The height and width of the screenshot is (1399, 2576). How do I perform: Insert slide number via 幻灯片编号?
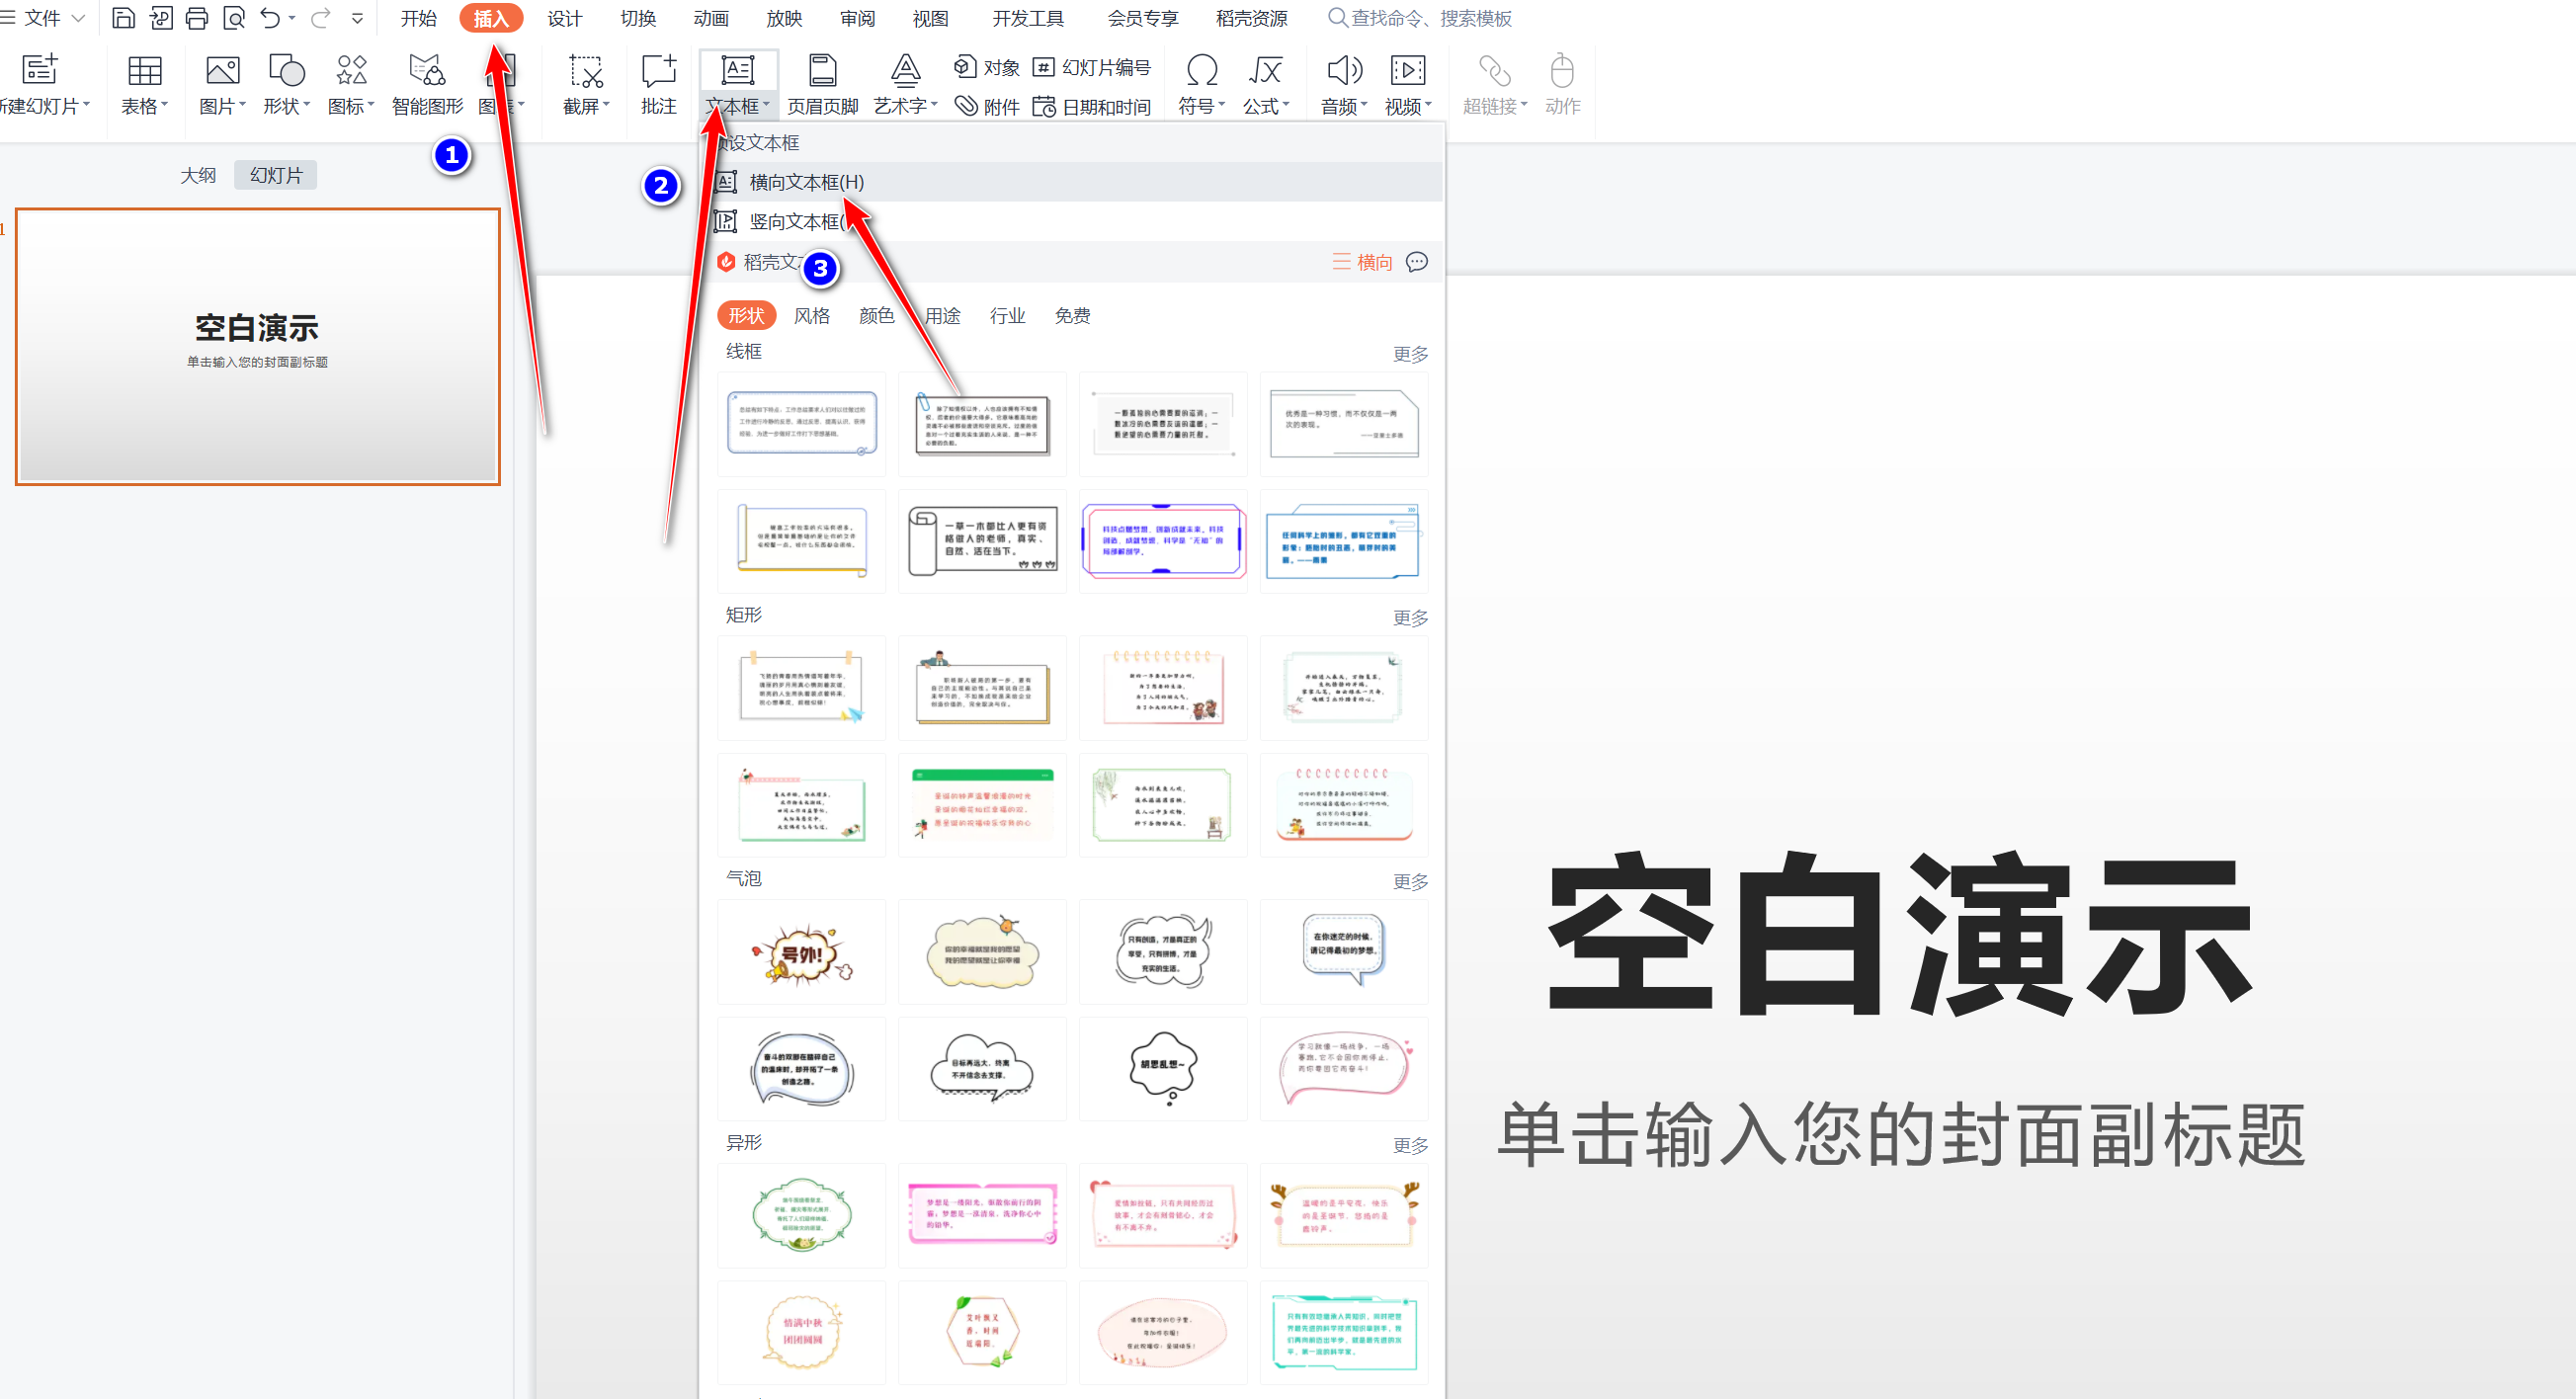[x=1096, y=67]
